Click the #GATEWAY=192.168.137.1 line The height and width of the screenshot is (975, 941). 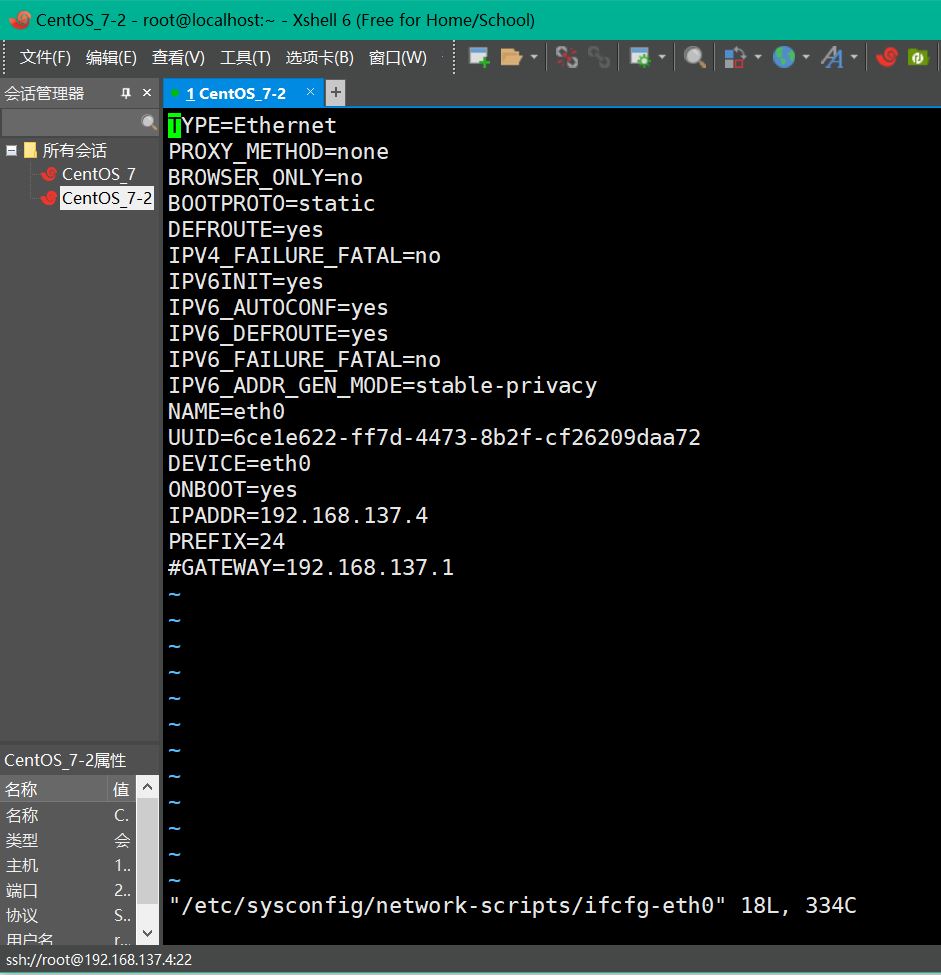311,568
